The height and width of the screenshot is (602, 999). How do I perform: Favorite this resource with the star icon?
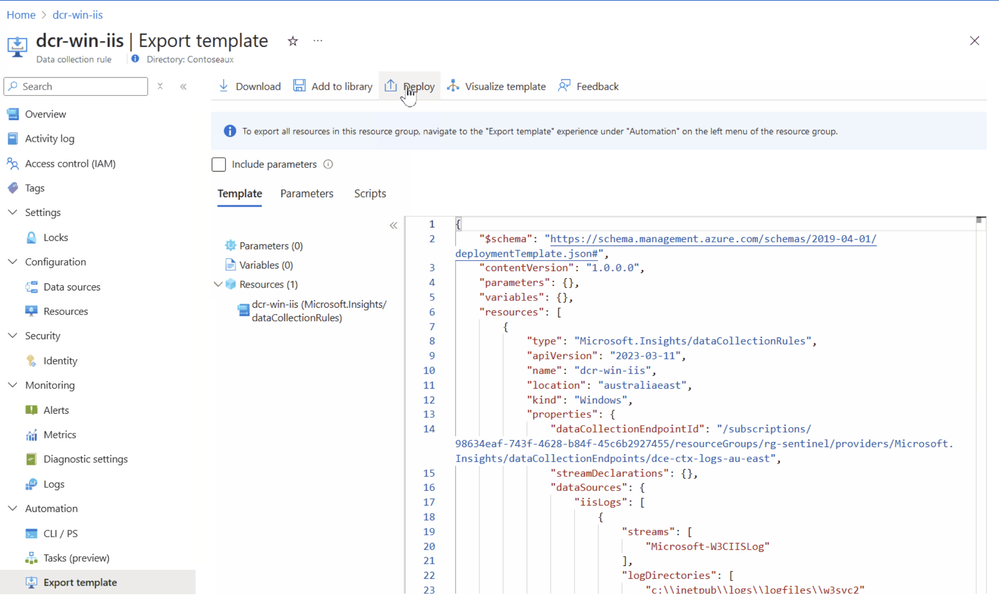293,41
